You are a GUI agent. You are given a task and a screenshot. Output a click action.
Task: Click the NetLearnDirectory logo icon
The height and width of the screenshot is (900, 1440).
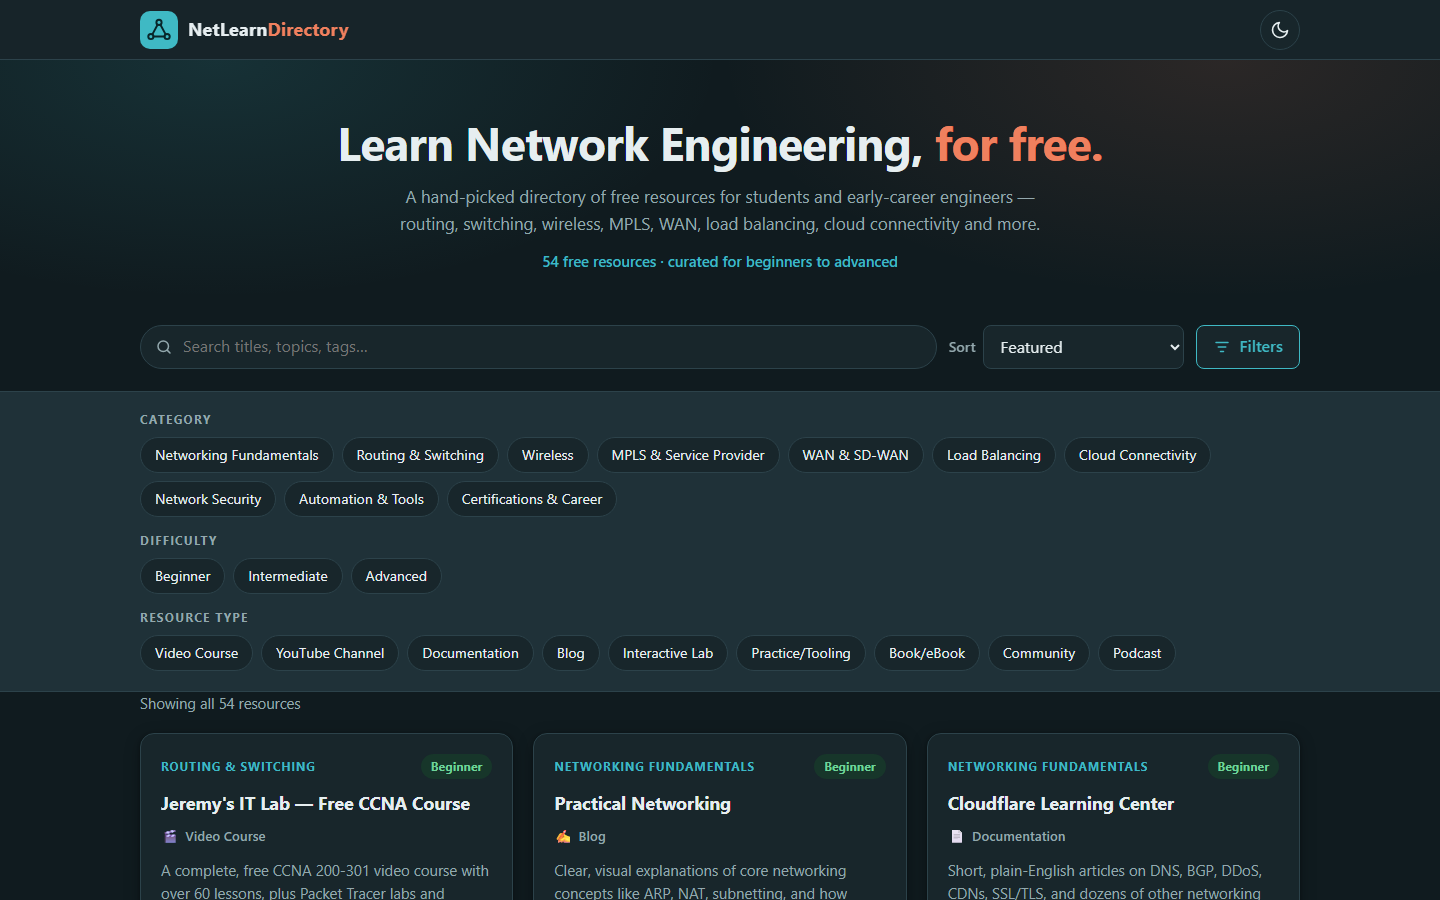[159, 30]
